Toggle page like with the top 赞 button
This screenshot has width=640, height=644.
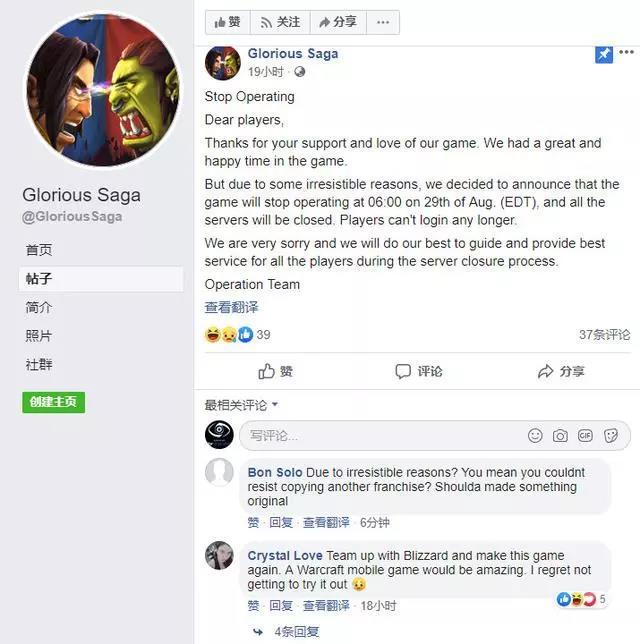click(228, 22)
